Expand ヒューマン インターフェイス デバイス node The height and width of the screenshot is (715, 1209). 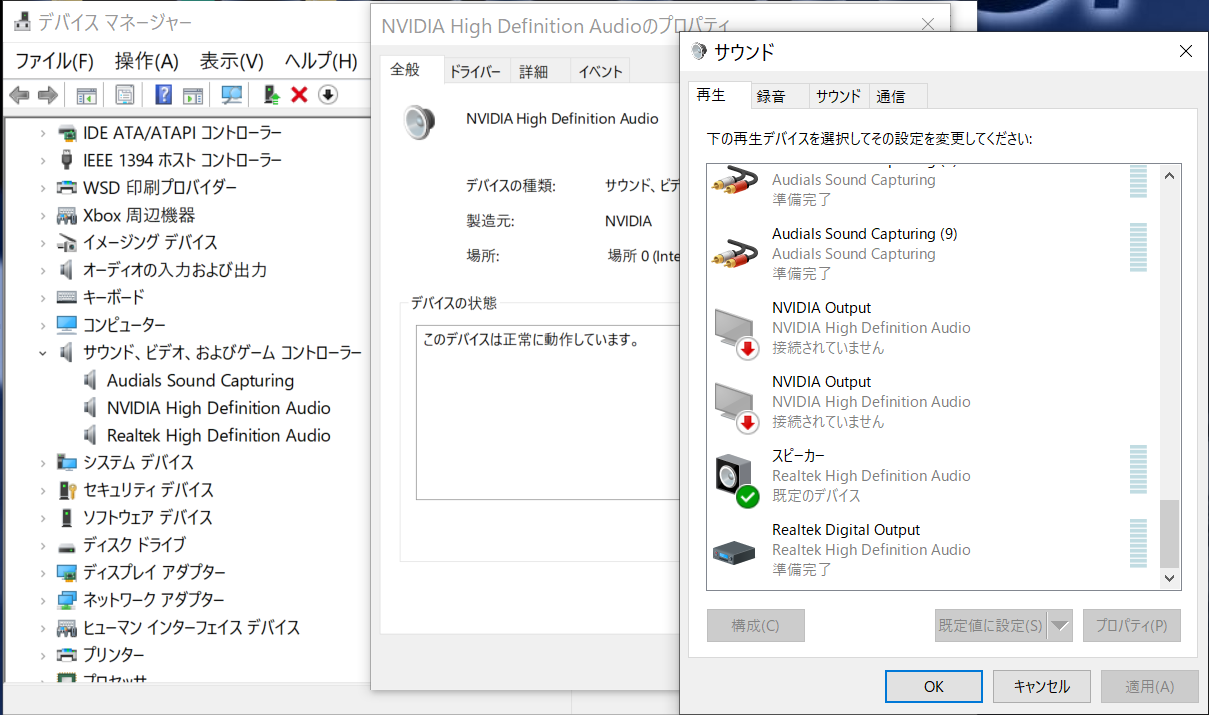tap(43, 628)
